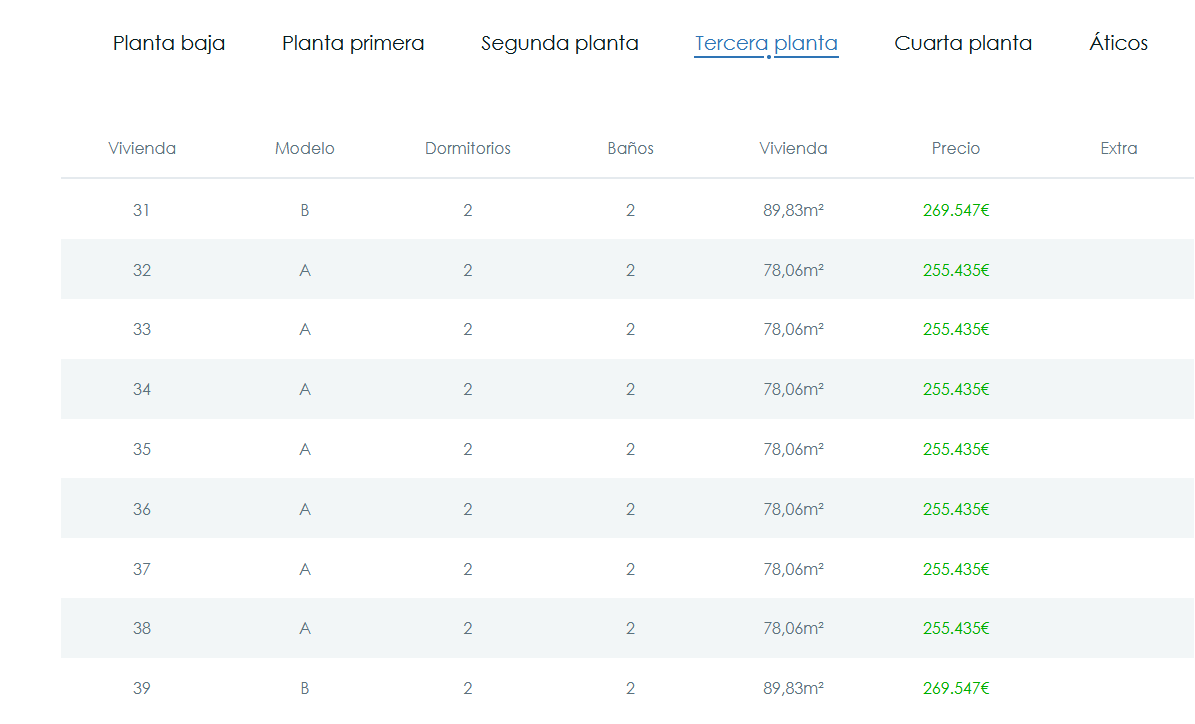Click the price in vivienda 35 row
Image resolution: width=1195 pixels, height=724 pixels.
(956, 449)
